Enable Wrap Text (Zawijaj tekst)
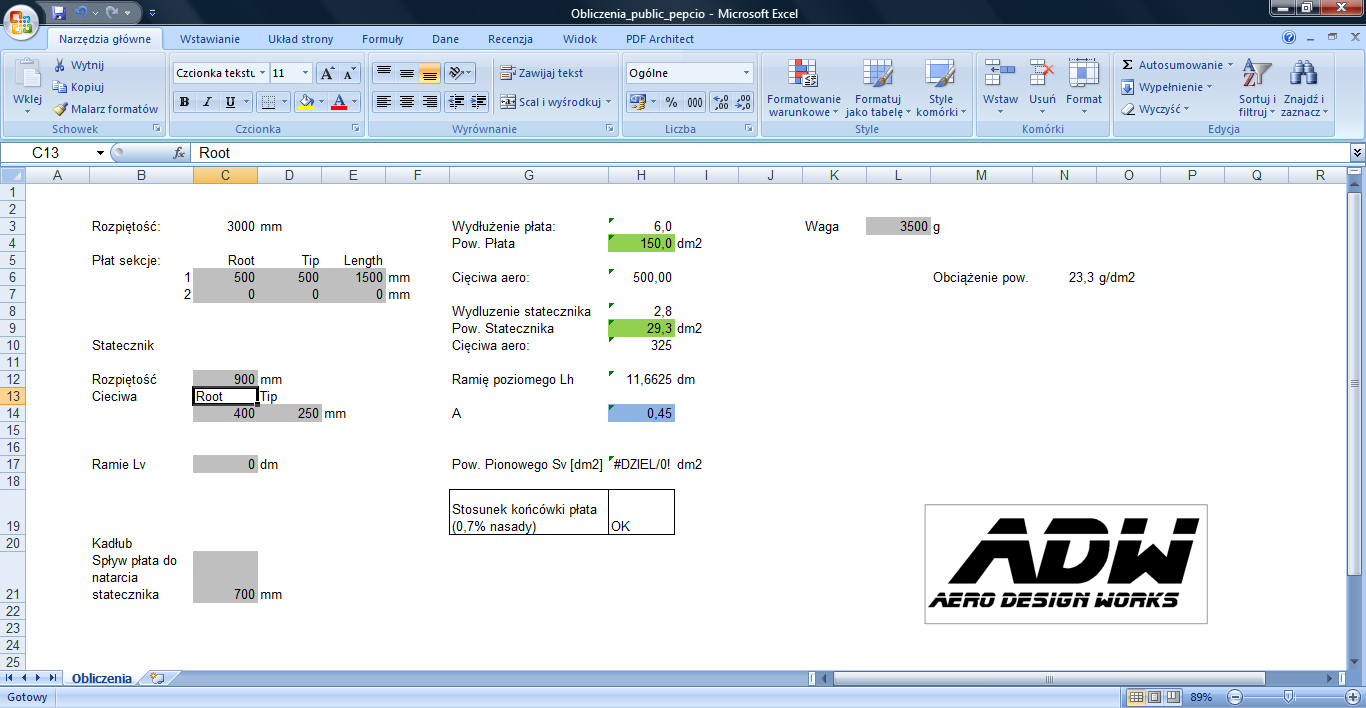1366x708 pixels. [x=542, y=73]
